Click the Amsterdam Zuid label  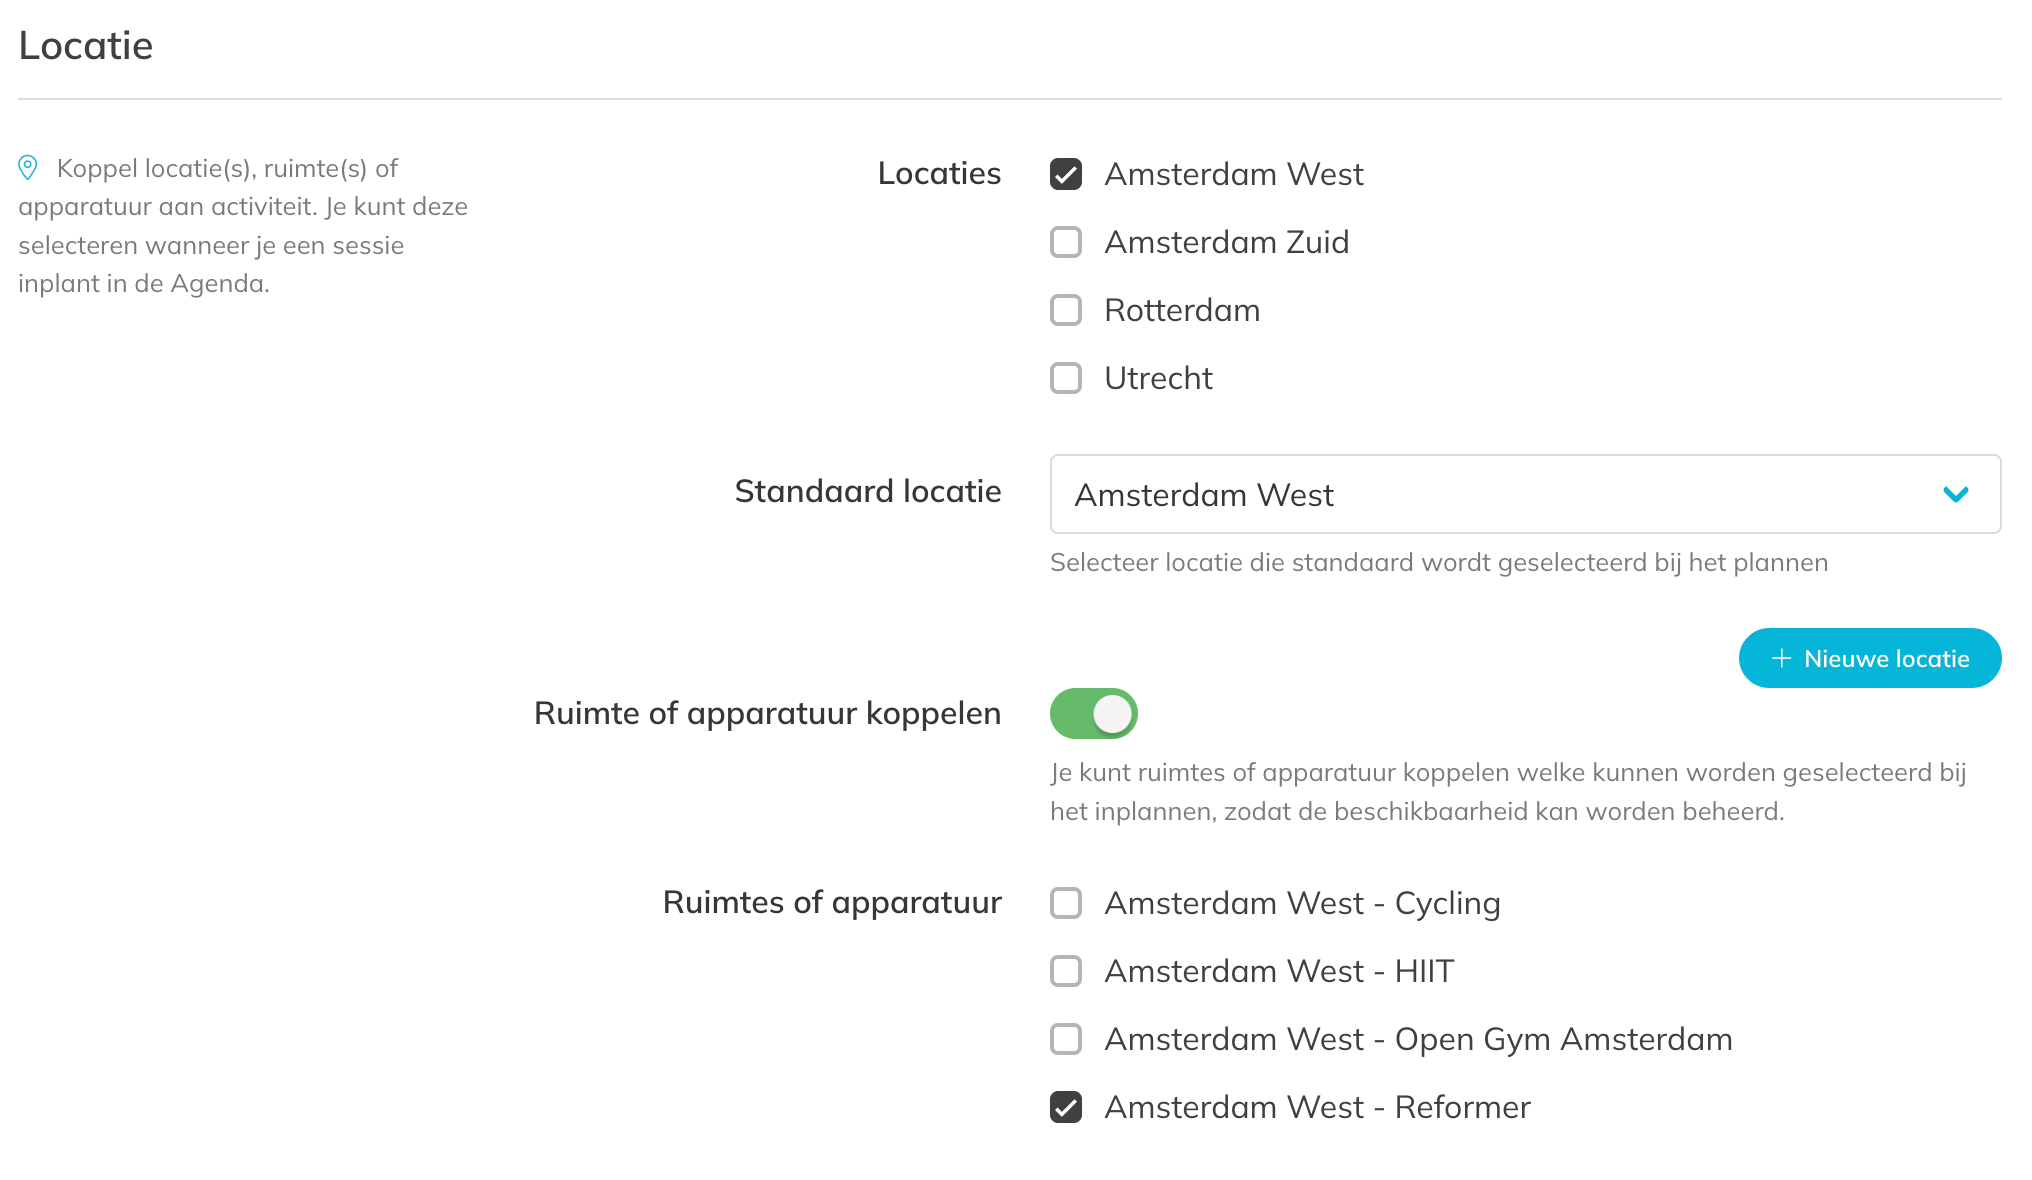point(1226,242)
